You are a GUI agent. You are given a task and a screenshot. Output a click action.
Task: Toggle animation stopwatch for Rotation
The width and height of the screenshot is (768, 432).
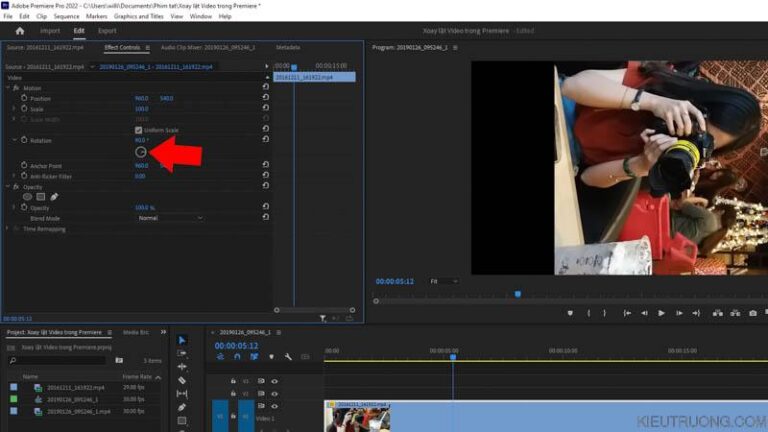(24, 140)
